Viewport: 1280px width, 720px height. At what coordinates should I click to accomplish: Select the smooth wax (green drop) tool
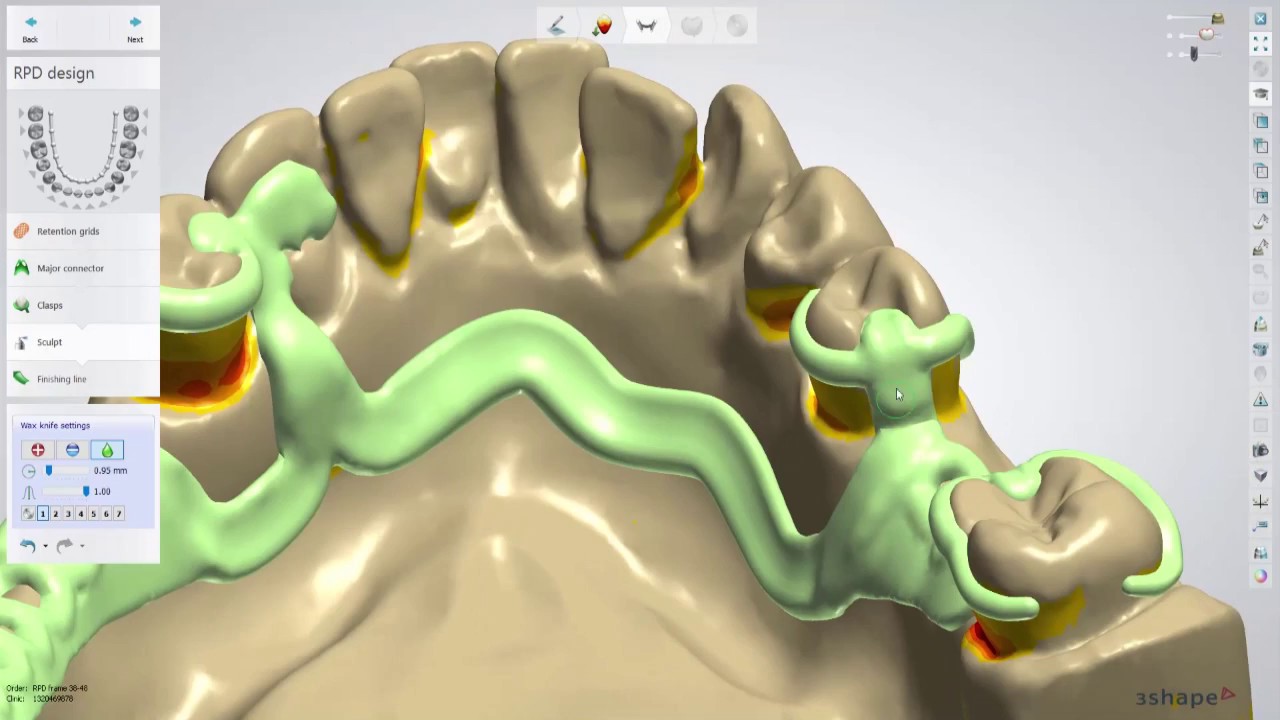(x=107, y=451)
